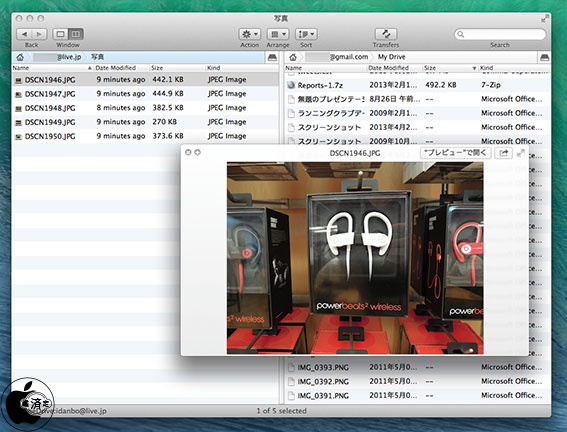Viewport: 567px width, 432px height.
Task: Select スクリーンショット file dated 2013年4月
Action: tap(417, 128)
